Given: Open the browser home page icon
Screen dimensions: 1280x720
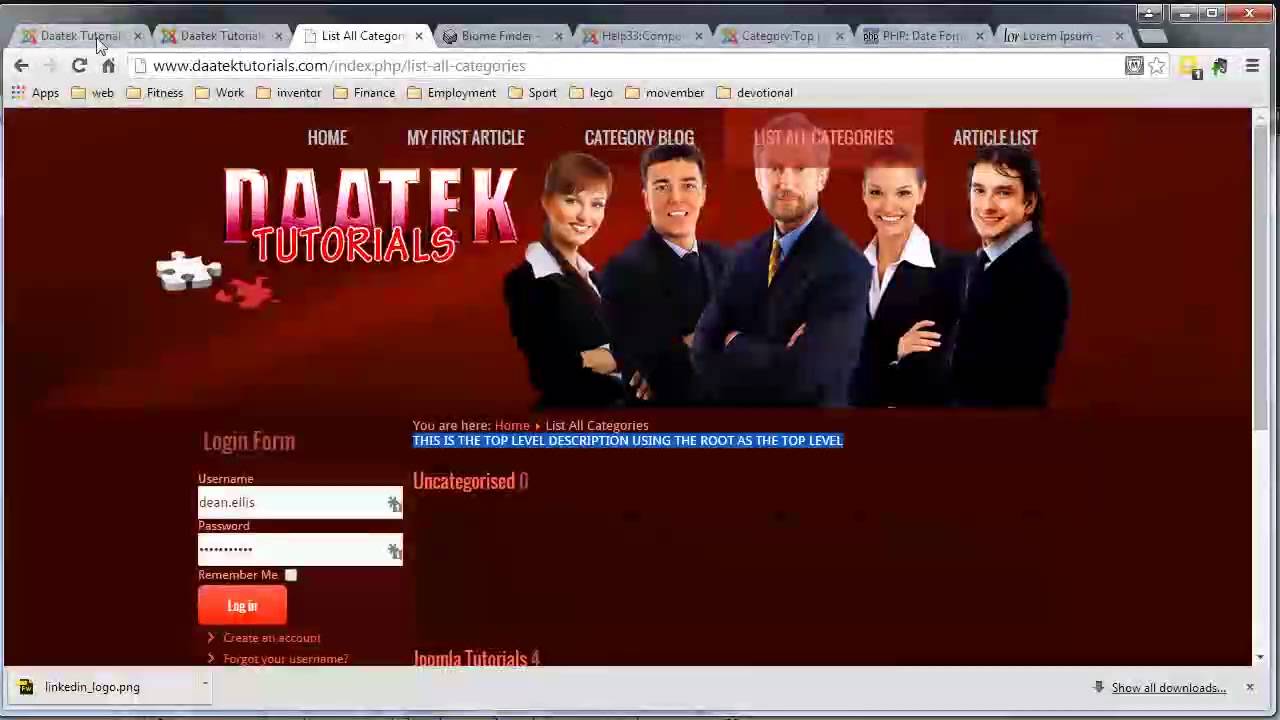Looking at the screenshot, I should click(x=109, y=66).
